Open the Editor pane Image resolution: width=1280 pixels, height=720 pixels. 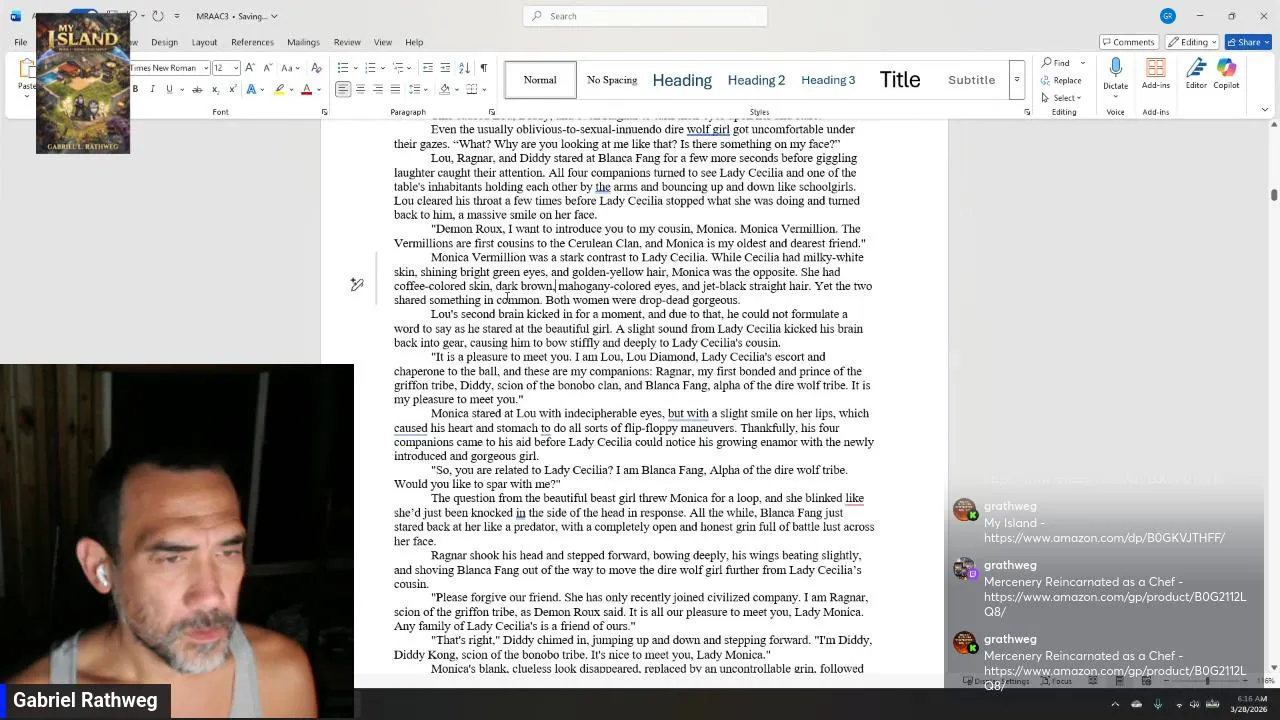pos(1196,74)
